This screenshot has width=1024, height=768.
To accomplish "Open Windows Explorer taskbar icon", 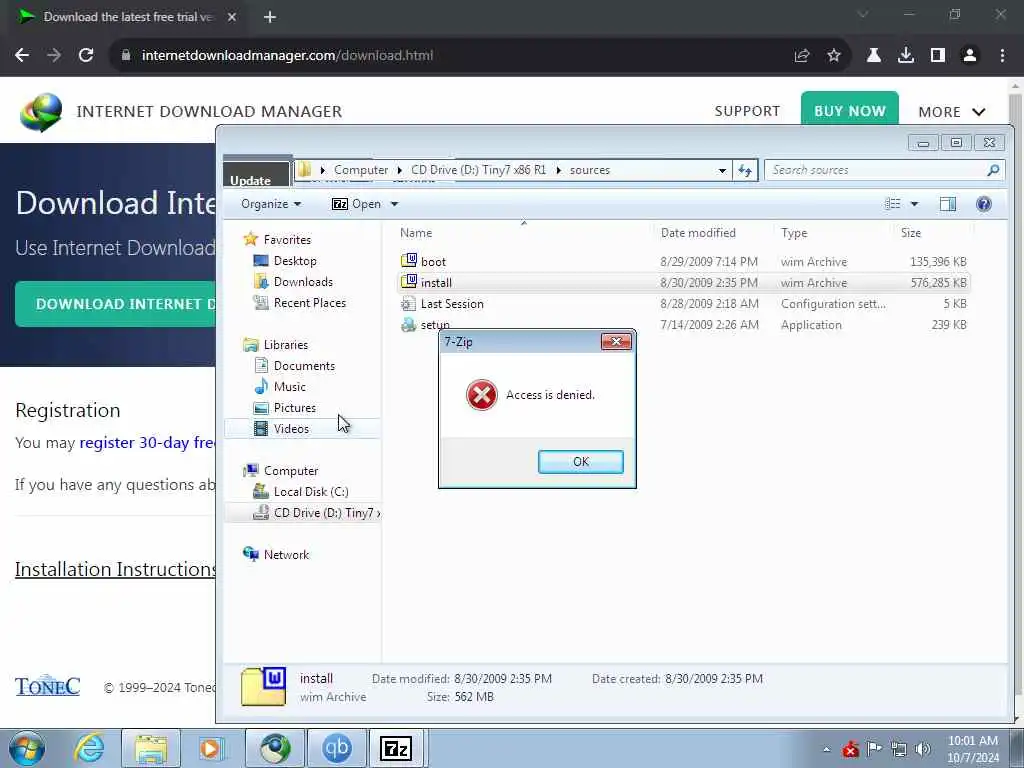I will click(x=151, y=748).
